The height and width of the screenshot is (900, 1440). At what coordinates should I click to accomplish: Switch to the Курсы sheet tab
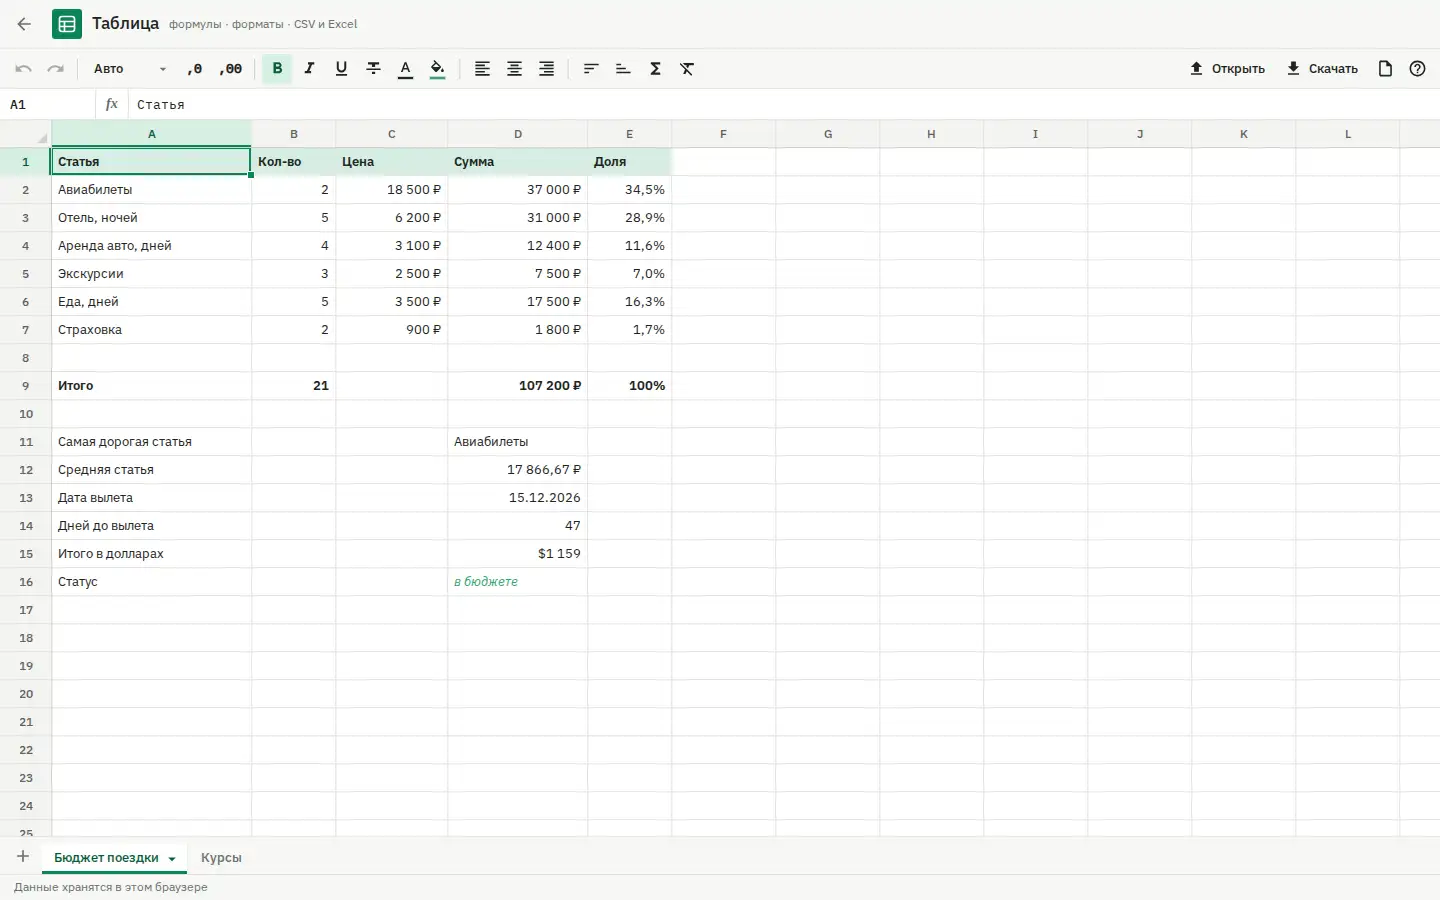(221, 858)
